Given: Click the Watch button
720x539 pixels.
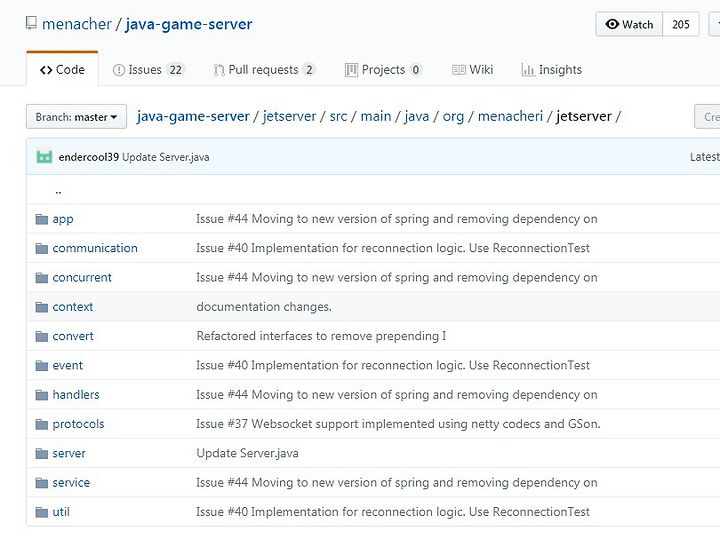Looking at the screenshot, I should point(630,24).
